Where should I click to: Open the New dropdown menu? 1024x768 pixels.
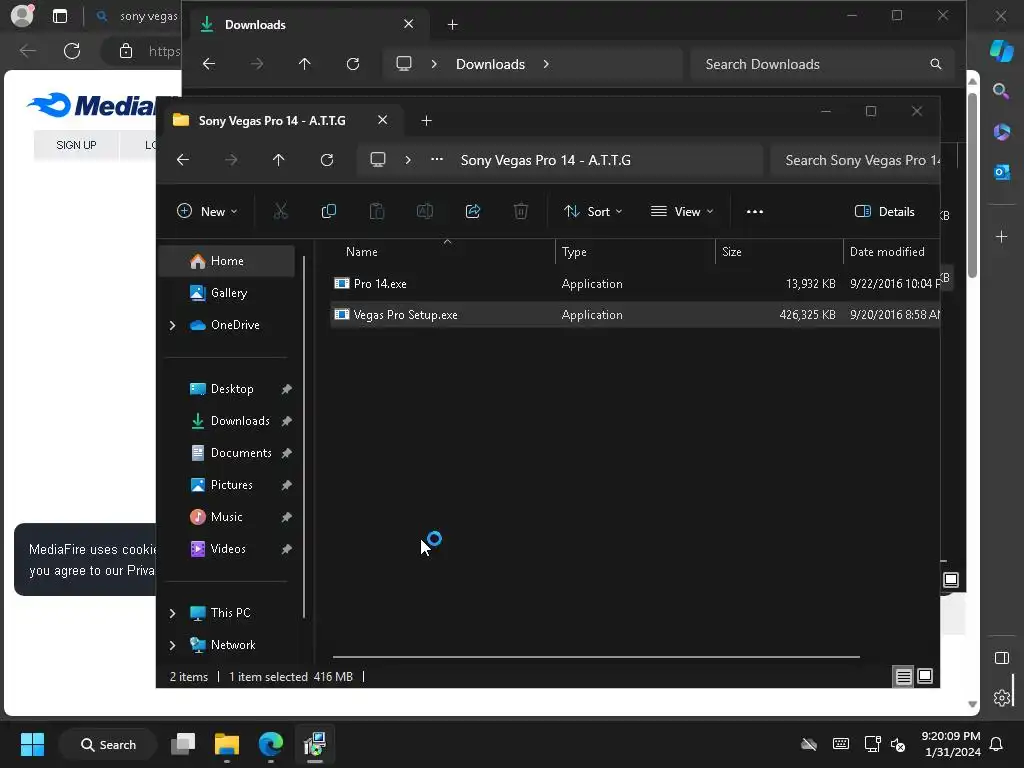(x=207, y=212)
